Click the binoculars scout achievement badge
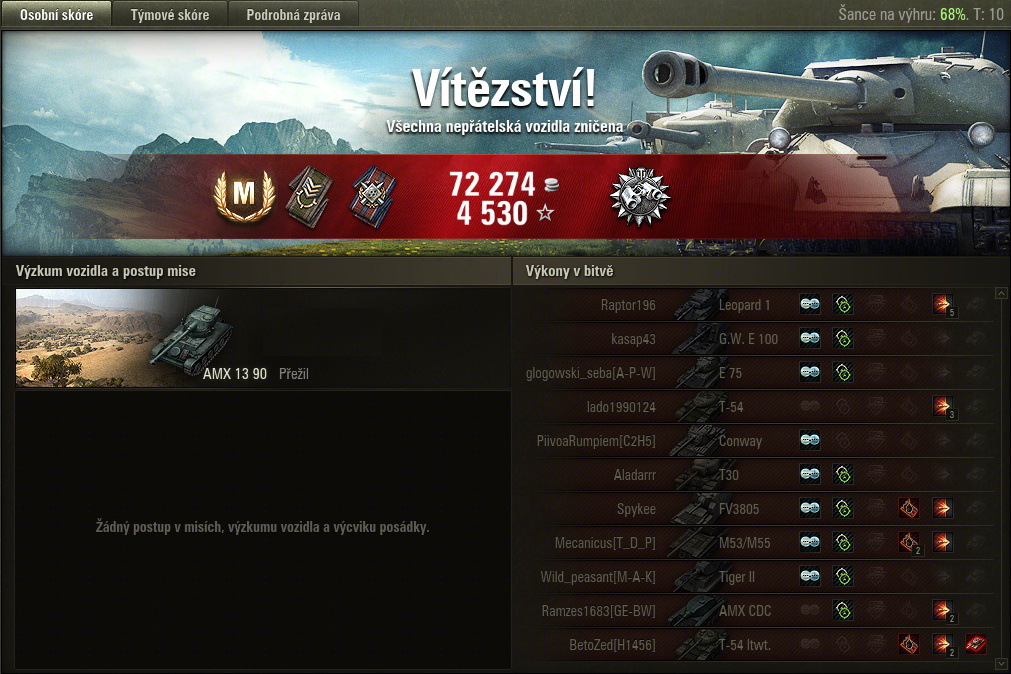Image resolution: width=1011 pixels, height=674 pixels. (x=640, y=197)
